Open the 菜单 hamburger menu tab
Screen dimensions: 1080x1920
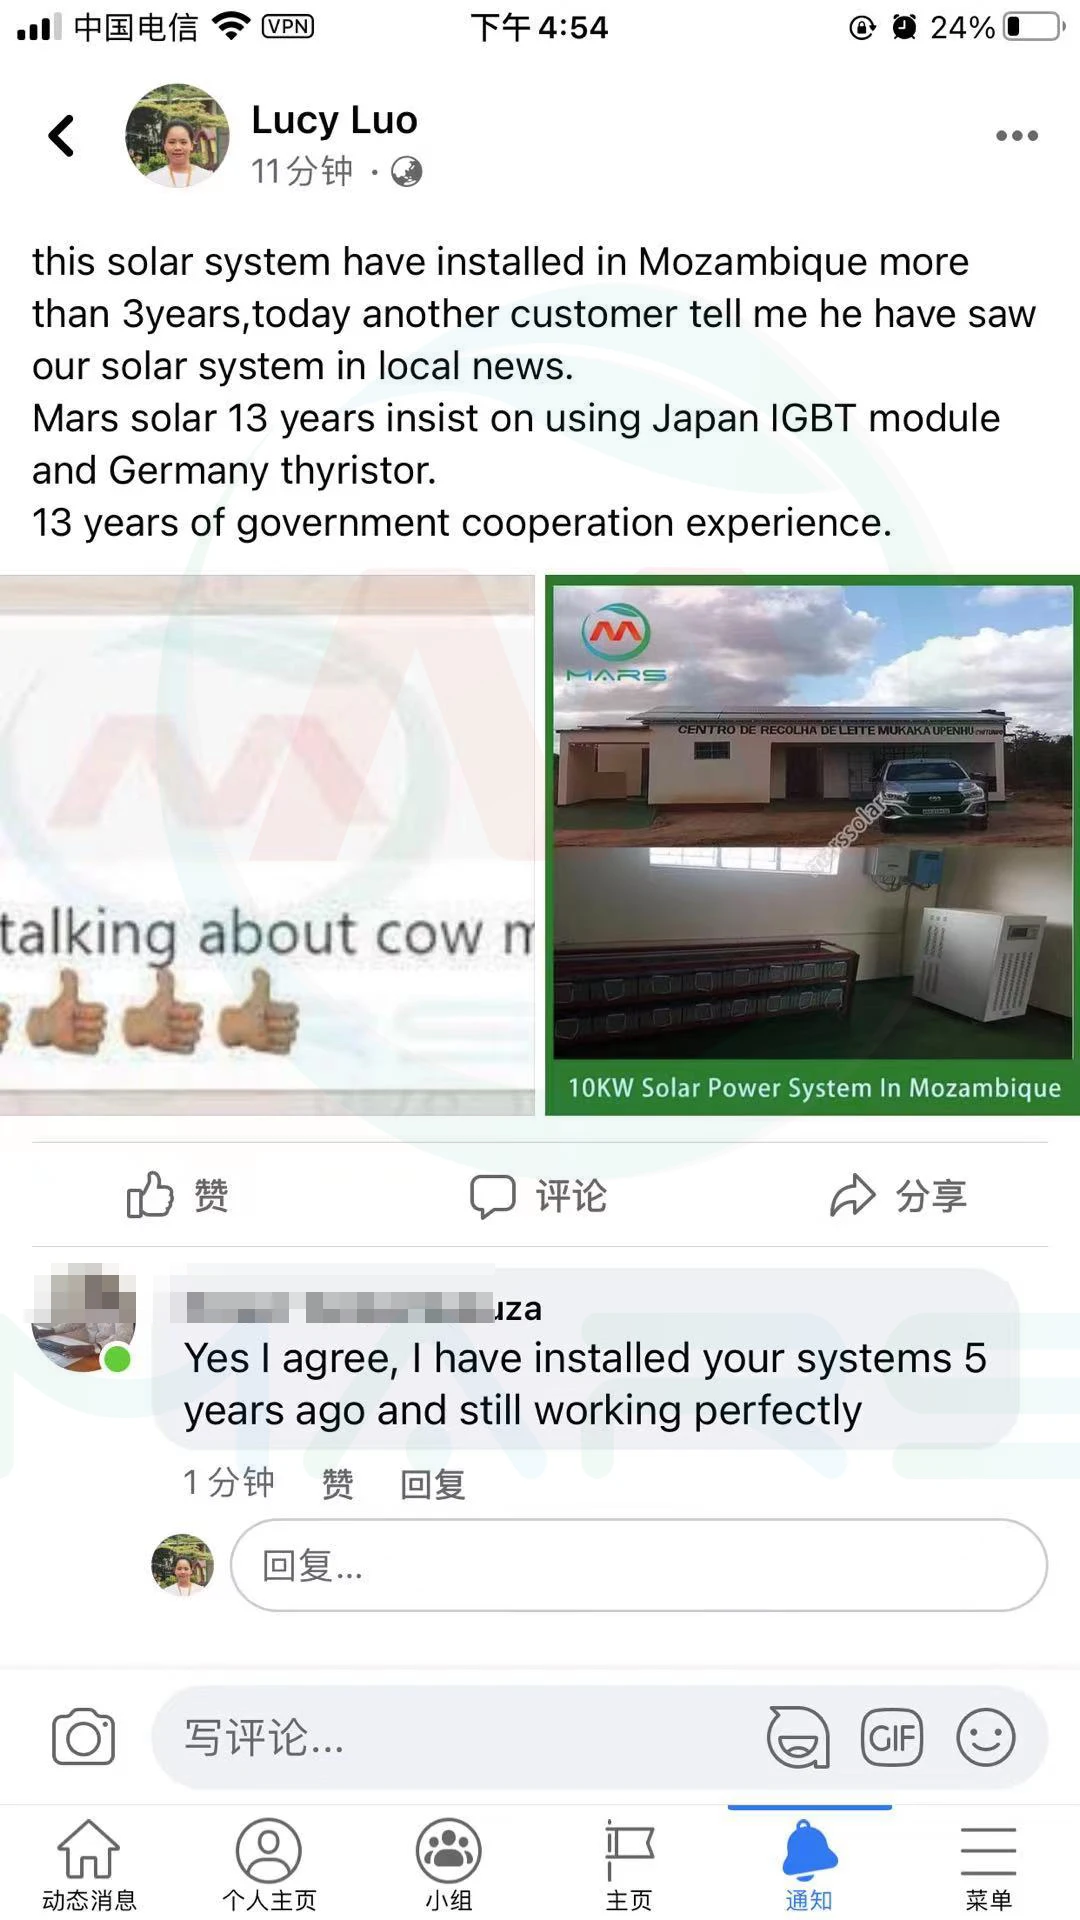pos(988,1864)
